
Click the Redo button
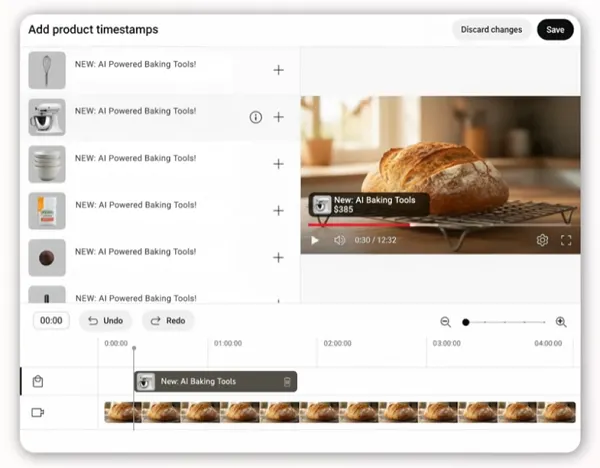click(168, 321)
